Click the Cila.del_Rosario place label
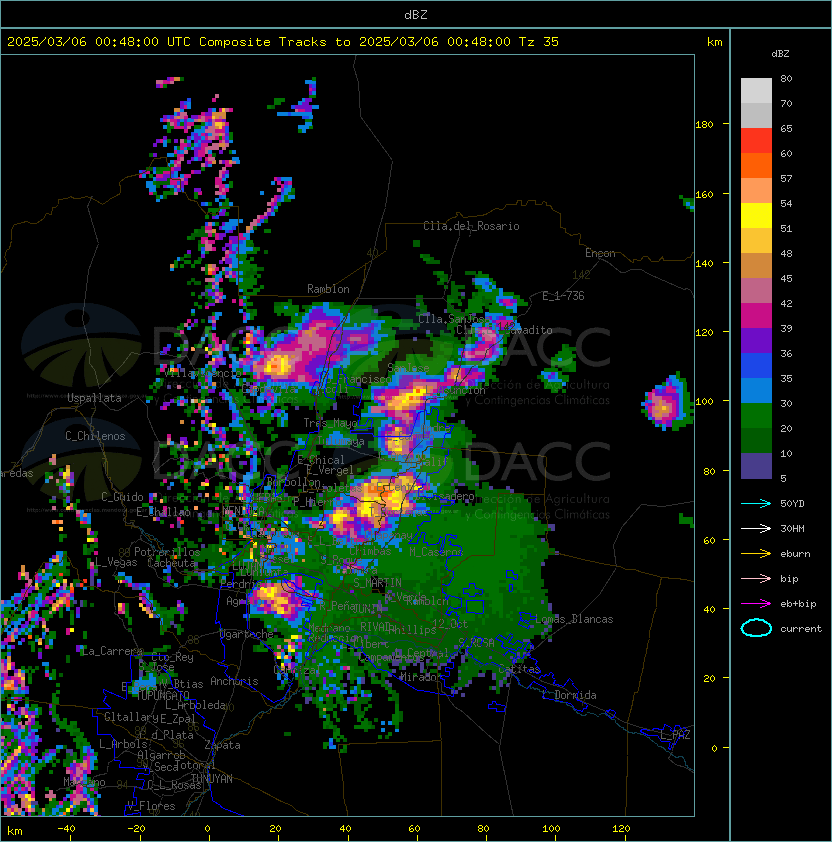The height and width of the screenshot is (842, 832). coord(471,226)
